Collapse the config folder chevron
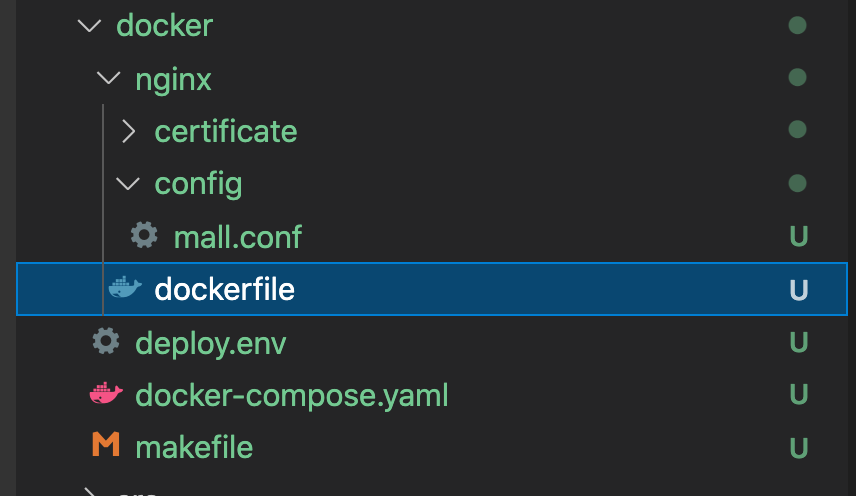This screenshot has width=856, height=496. [128, 184]
